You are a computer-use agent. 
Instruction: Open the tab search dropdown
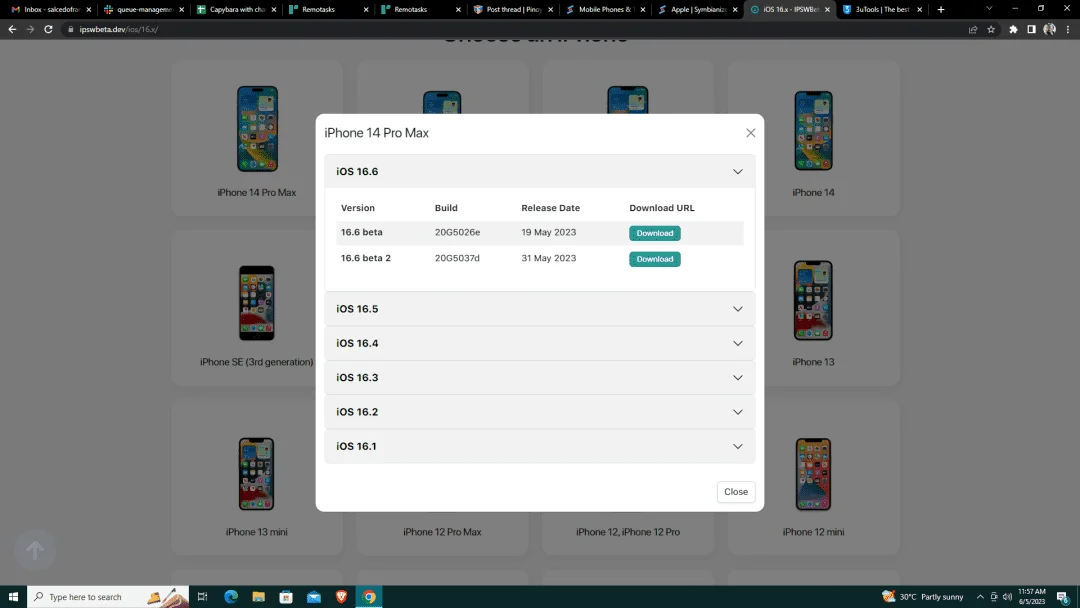click(x=989, y=9)
